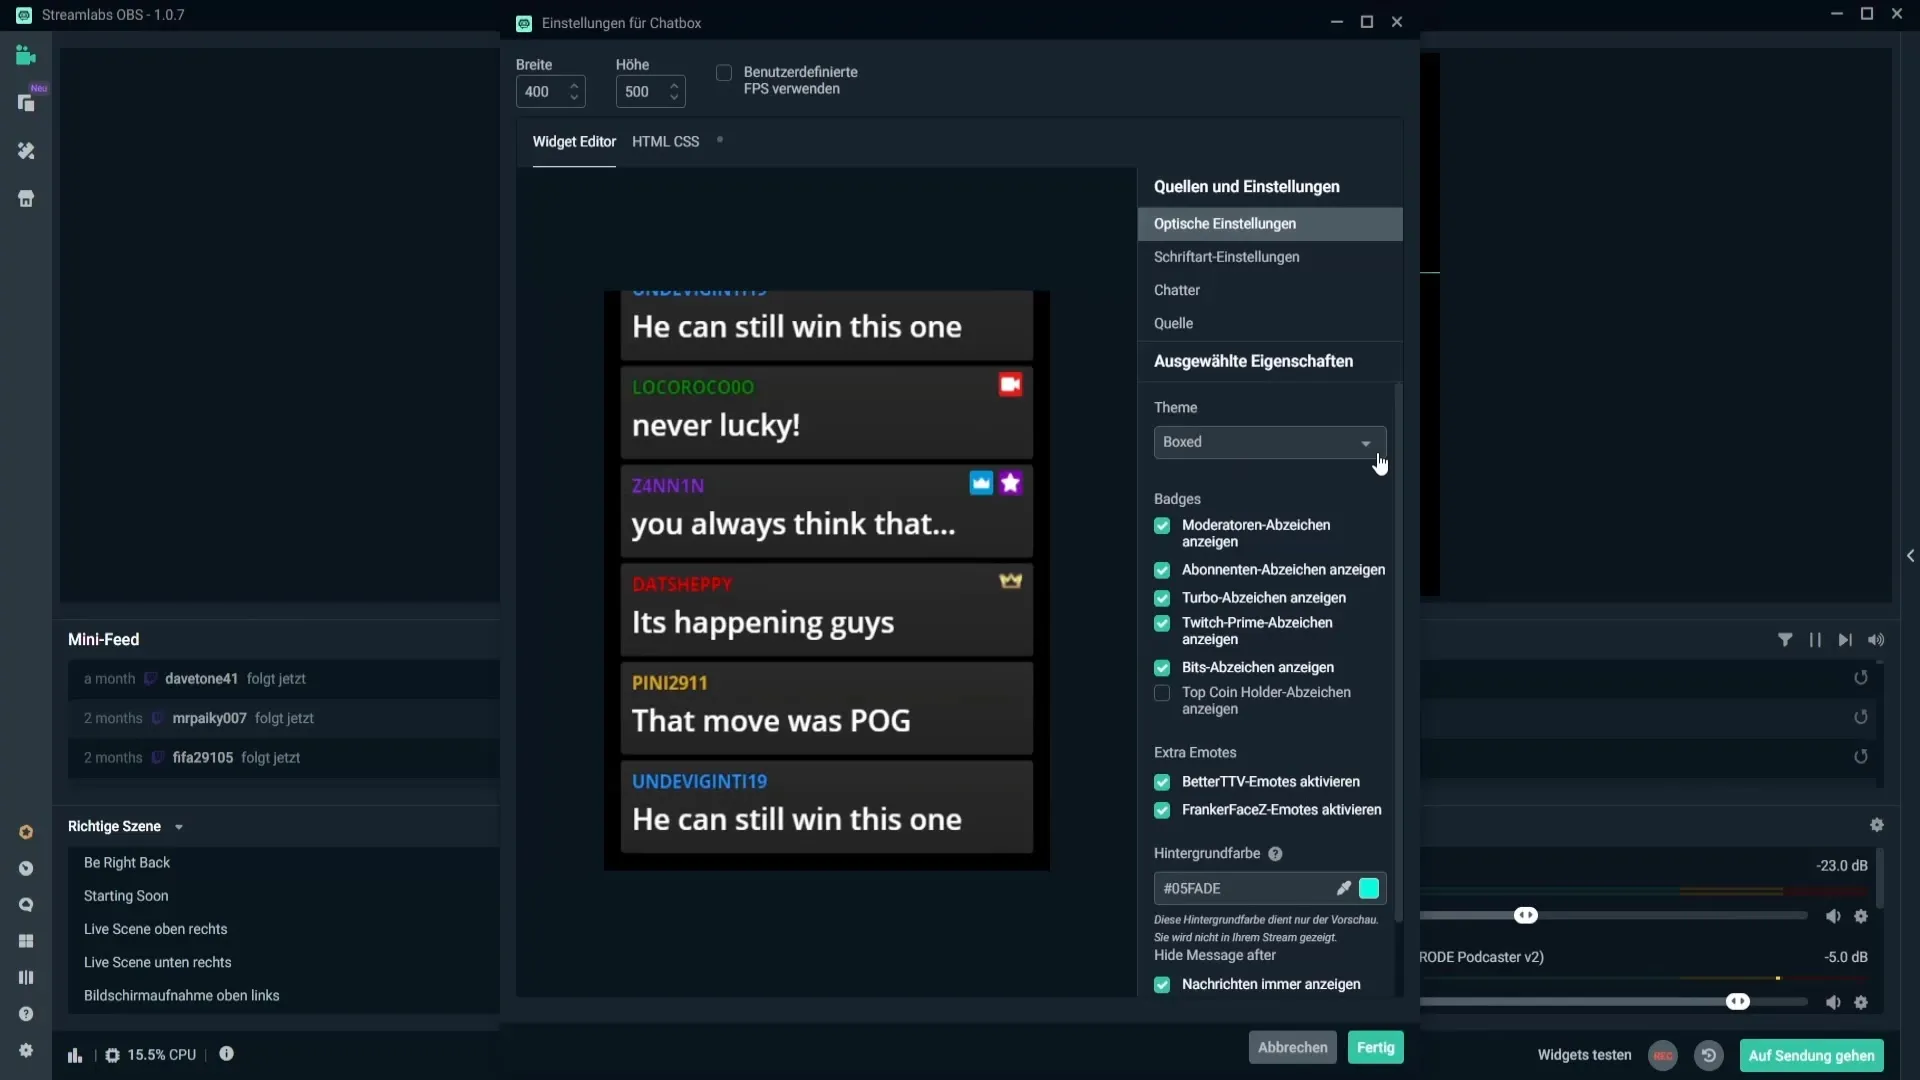Image resolution: width=1920 pixels, height=1080 pixels.
Task: Mute the -23.0 dB audio source
Action: (1833, 917)
